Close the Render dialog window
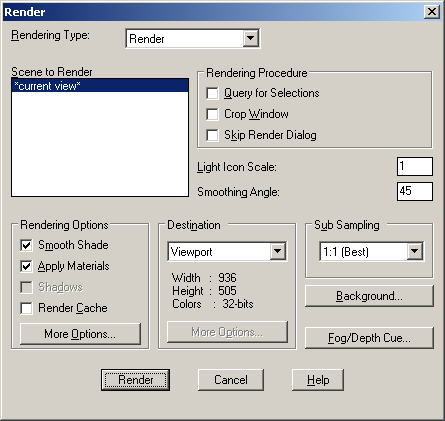The height and width of the screenshot is (421, 445). click(x=432, y=12)
